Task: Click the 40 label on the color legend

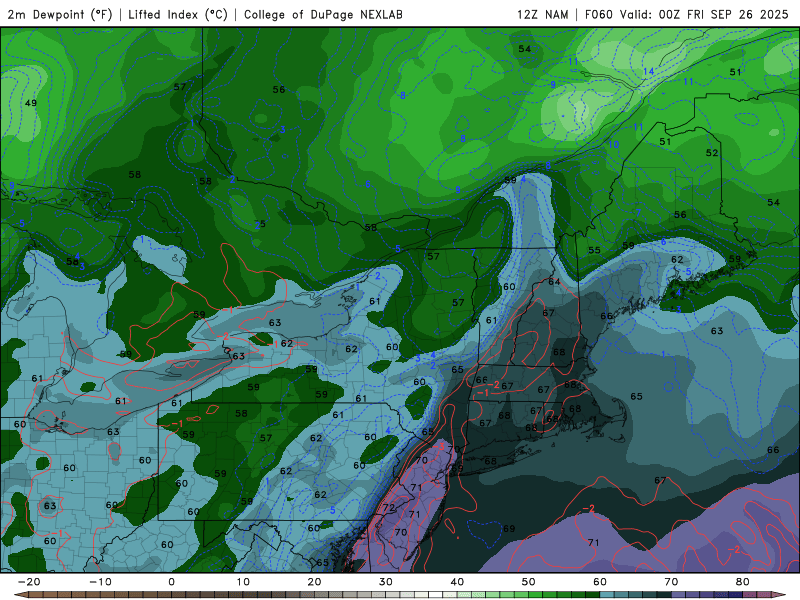Action: (457, 582)
